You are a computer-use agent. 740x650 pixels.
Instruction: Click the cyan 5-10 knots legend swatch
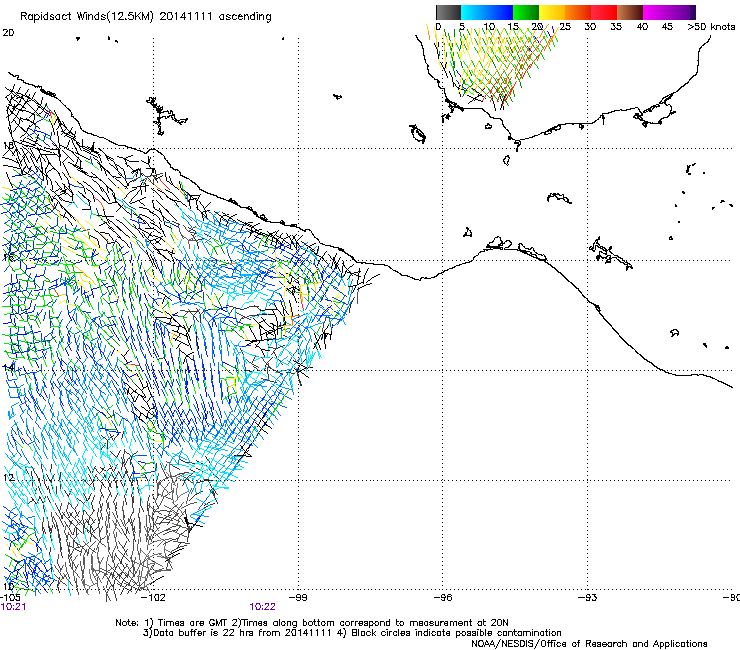(474, 12)
